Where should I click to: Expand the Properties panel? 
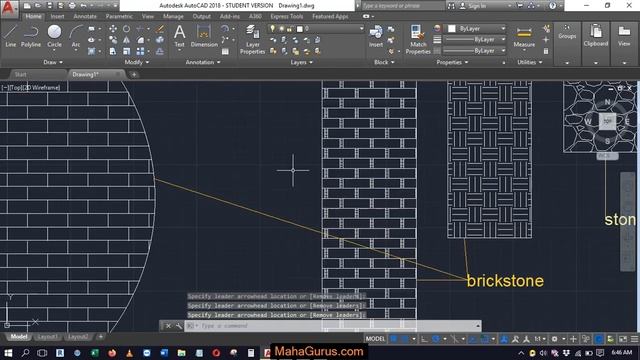click(x=452, y=62)
